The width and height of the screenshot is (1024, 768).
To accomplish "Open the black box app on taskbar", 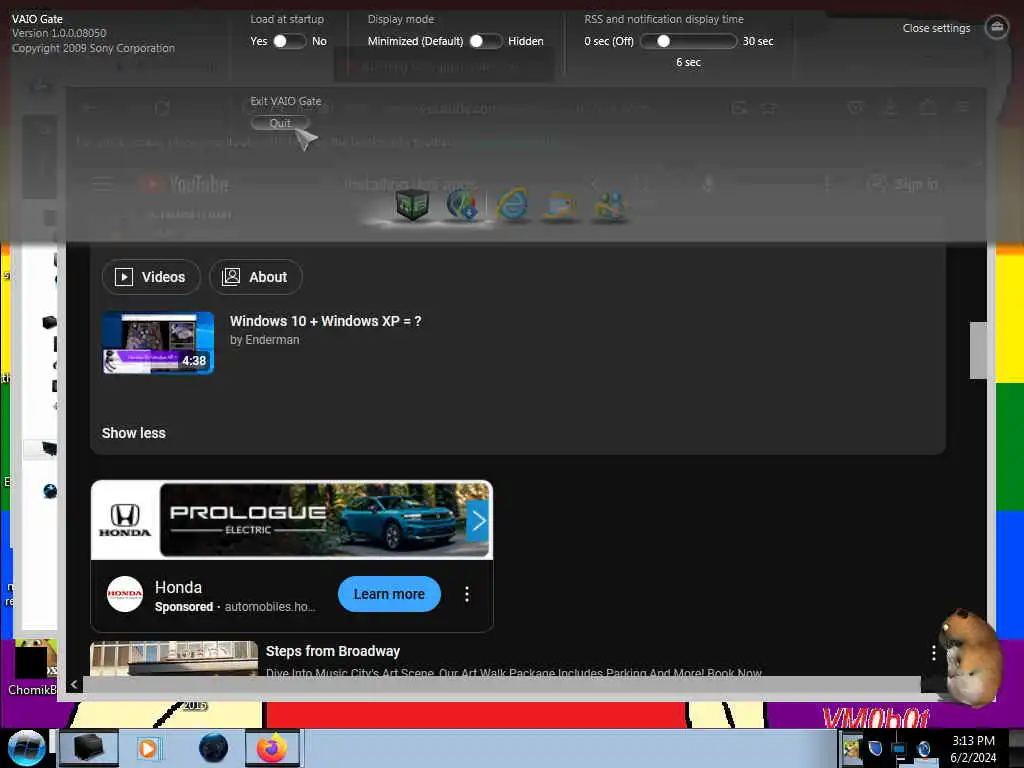I will 89,748.
